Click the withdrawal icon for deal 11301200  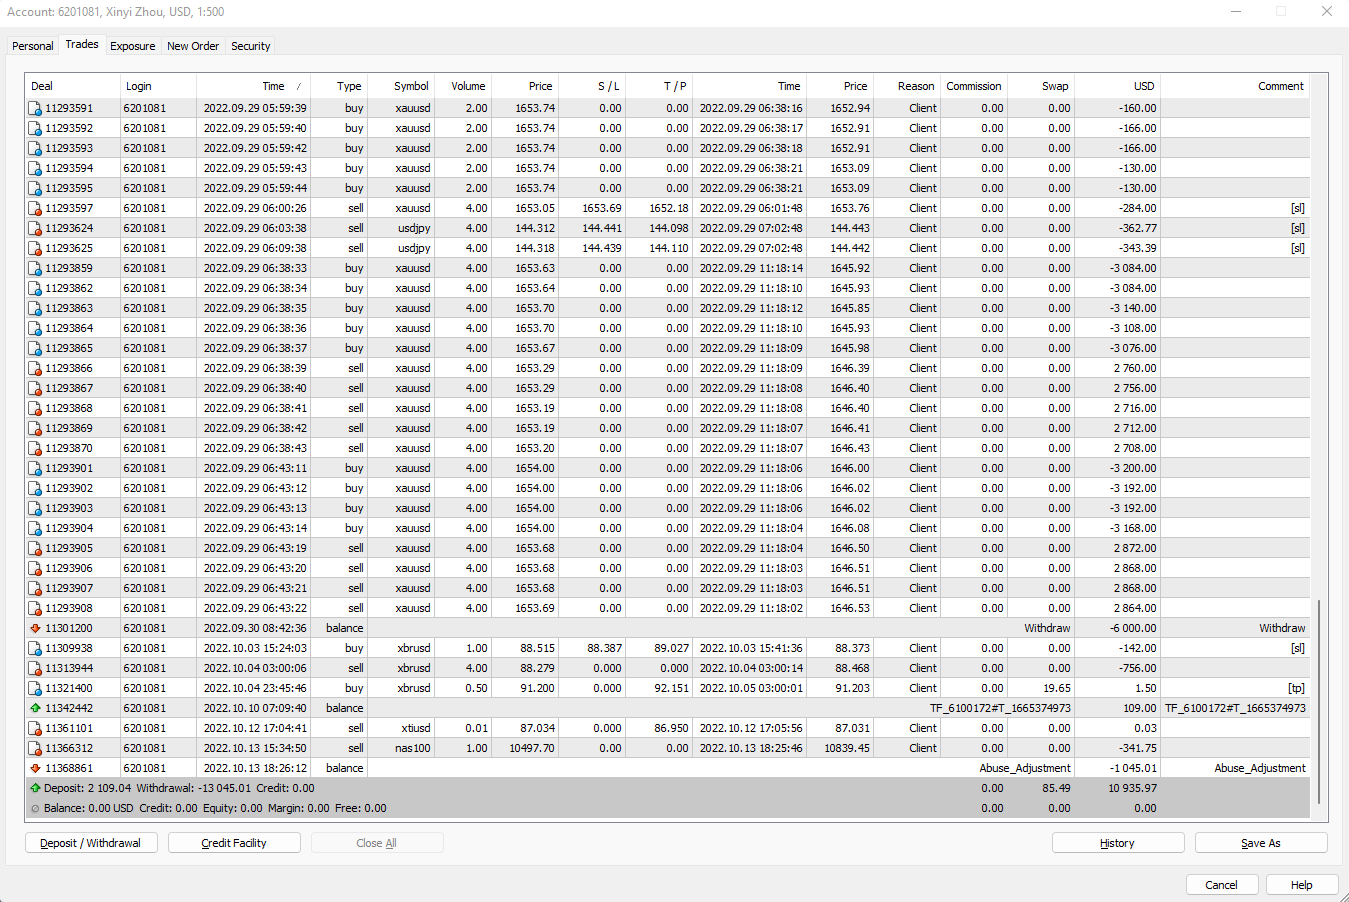pos(35,628)
